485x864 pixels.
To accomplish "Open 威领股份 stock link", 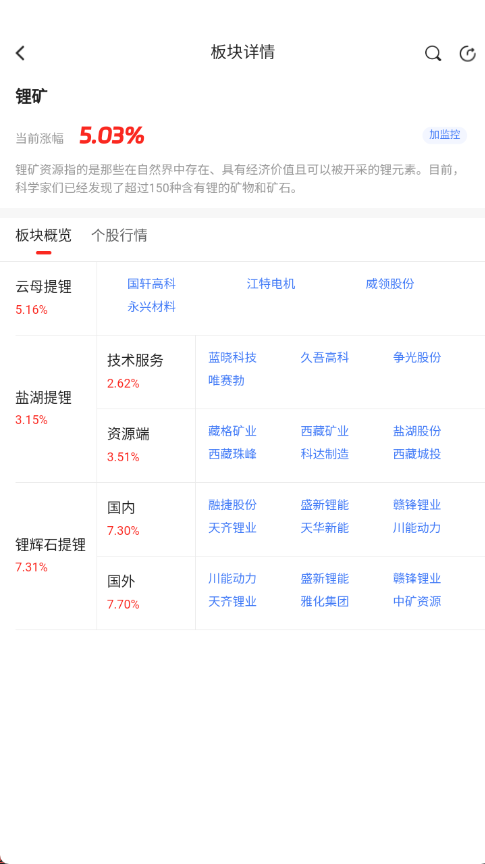I will coord(390,284).
